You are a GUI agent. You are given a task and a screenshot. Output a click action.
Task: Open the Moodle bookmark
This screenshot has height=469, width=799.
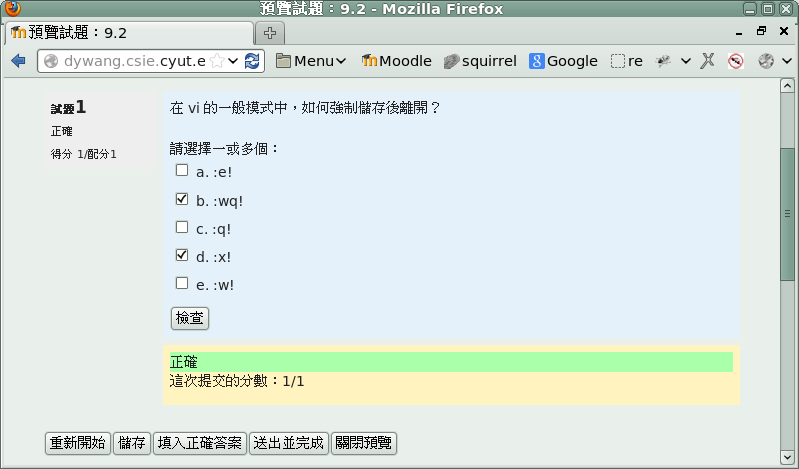click(396, 61)
